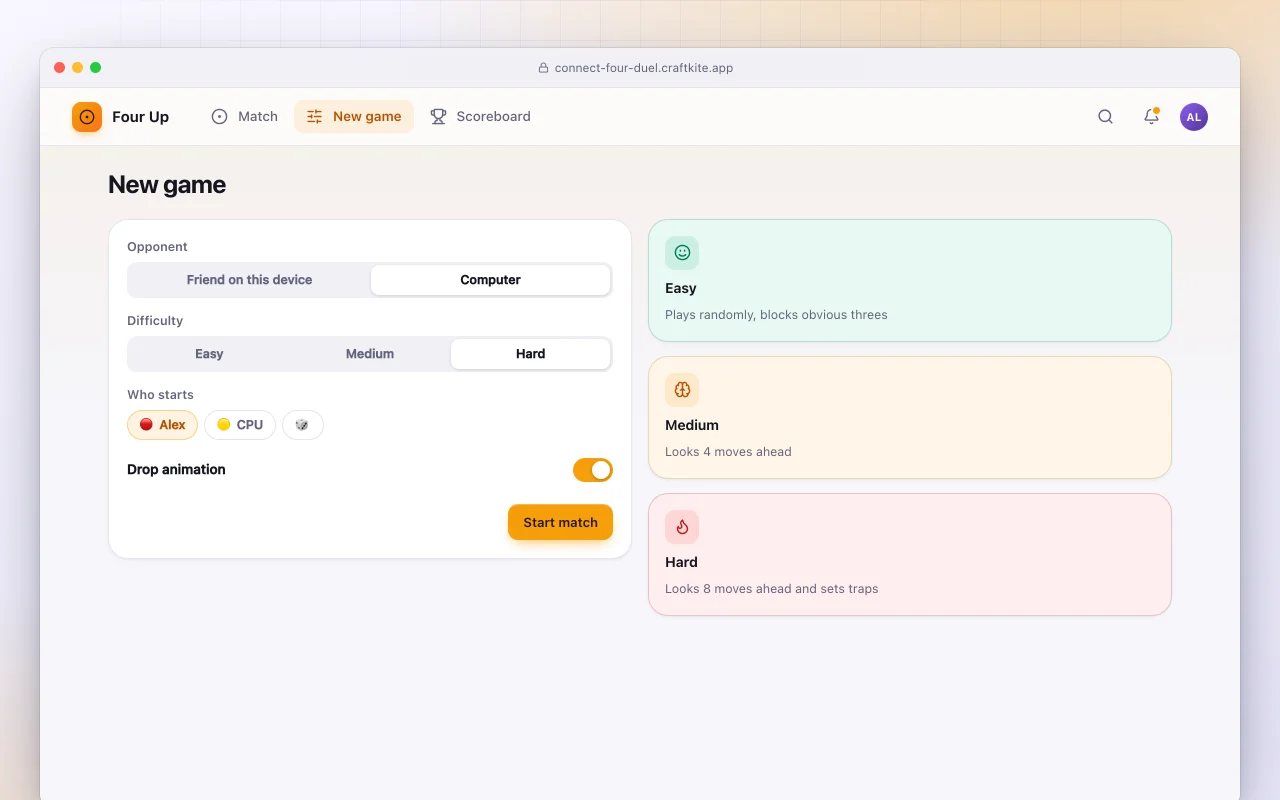Screen dimensions: 1280x800
Task: Open the Scoreboard tab
Action: coord(481,117)
